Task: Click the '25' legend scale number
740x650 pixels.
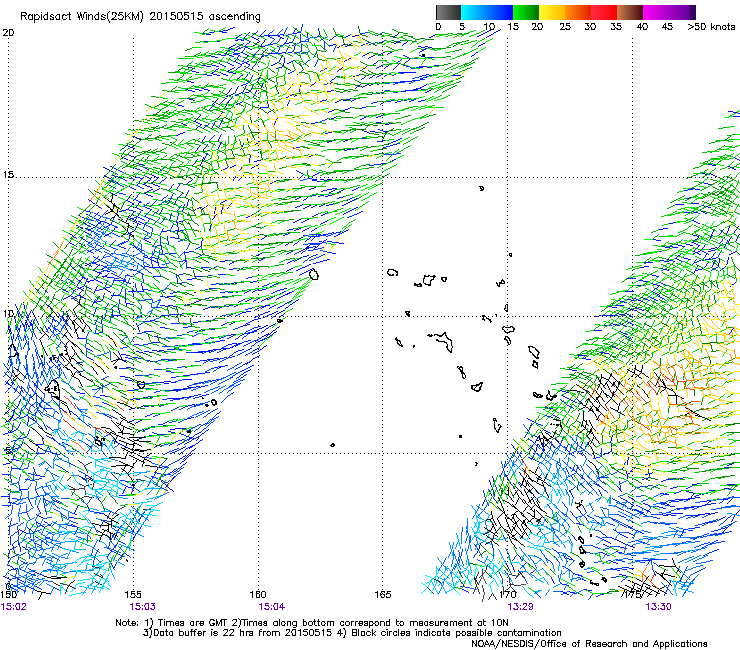Action: 564,26
